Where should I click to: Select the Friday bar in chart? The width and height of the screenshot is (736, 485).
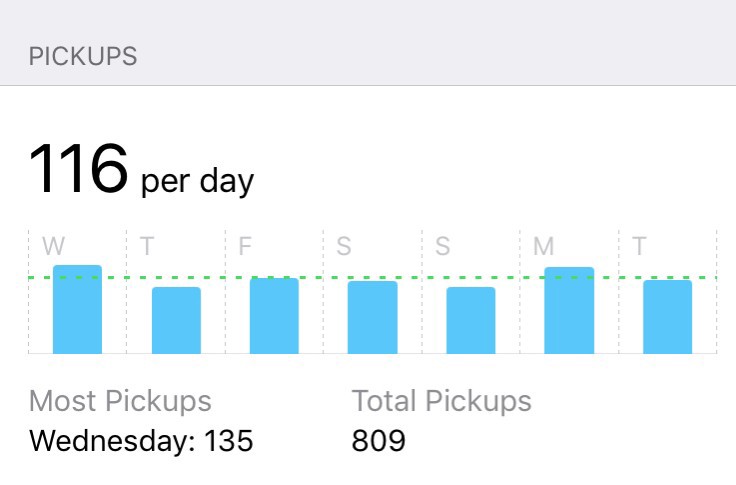click(x=274, y=316)
